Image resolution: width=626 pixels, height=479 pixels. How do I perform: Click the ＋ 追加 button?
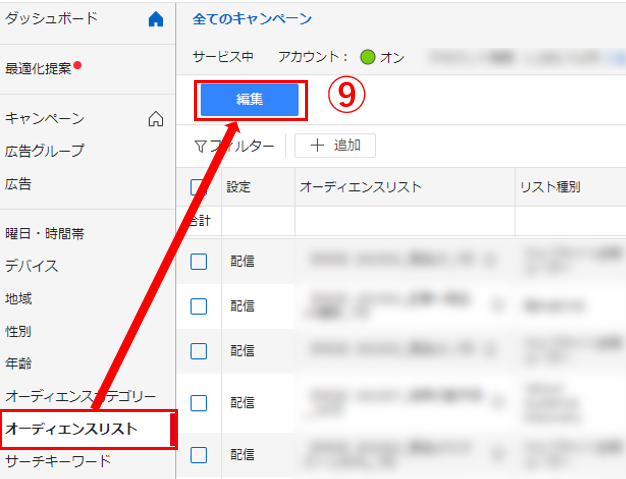[x=335, y=146]
